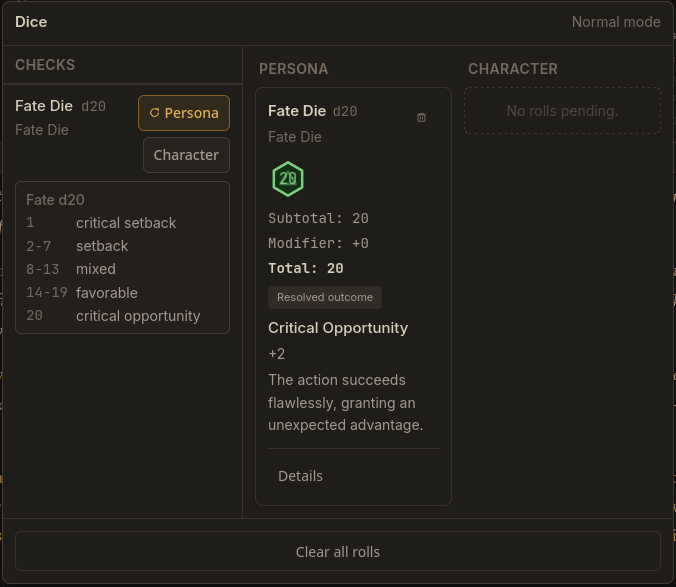Click the Resolved outcome badge
676x587 pixels.
tap(325, 297)
